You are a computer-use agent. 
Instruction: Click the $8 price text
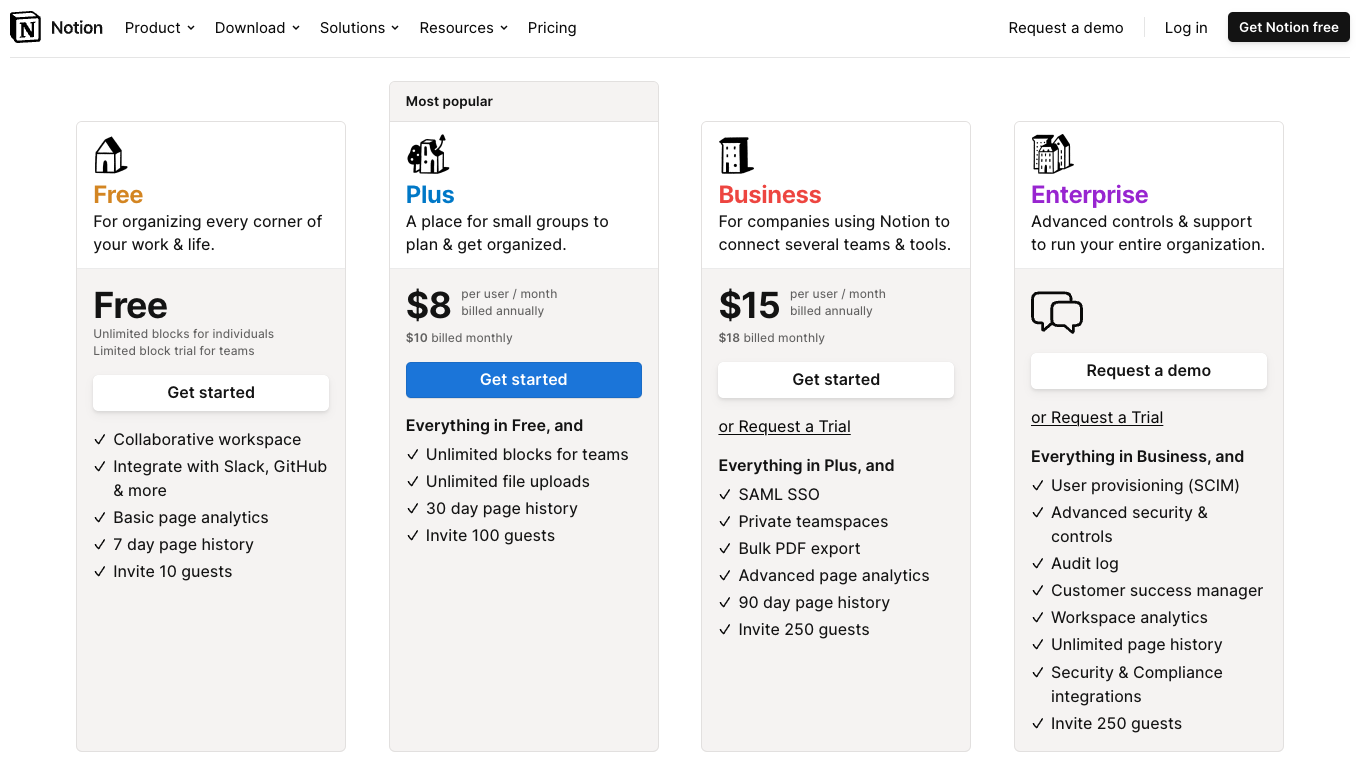[429, 305]
